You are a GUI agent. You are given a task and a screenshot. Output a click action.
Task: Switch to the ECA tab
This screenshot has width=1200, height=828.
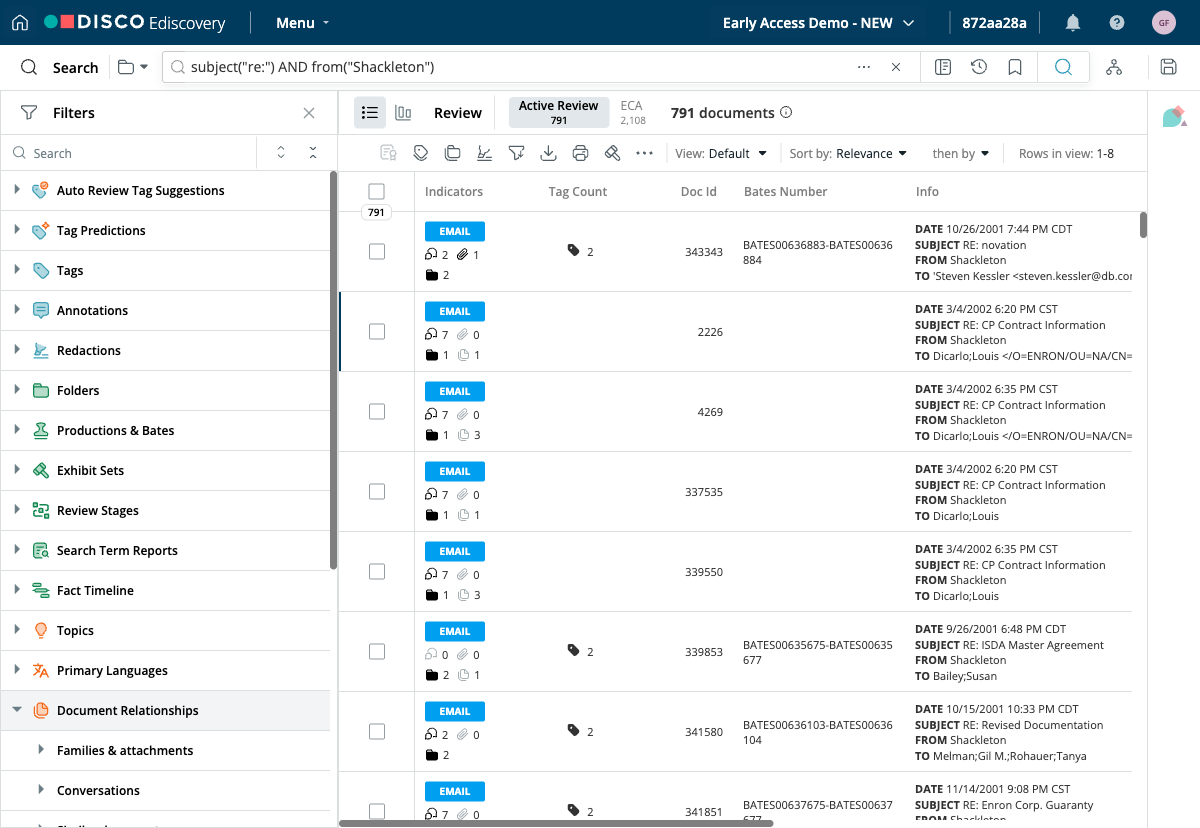click(x=632, y=112)
